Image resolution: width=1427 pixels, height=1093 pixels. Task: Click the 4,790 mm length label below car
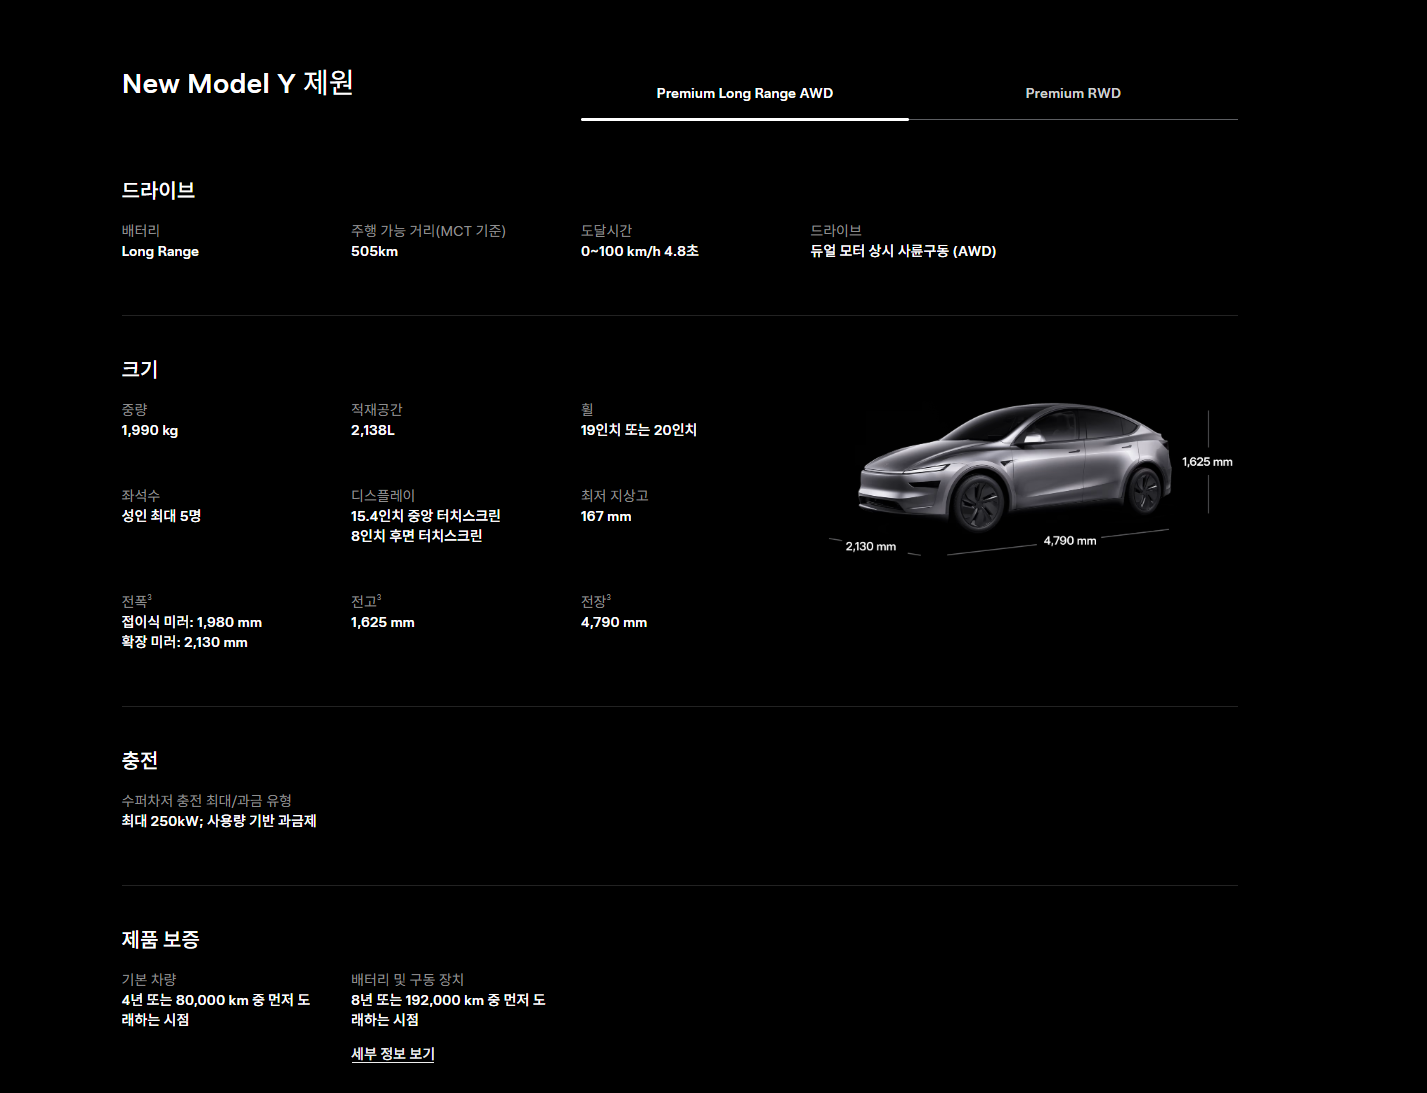pos(1070,541)
